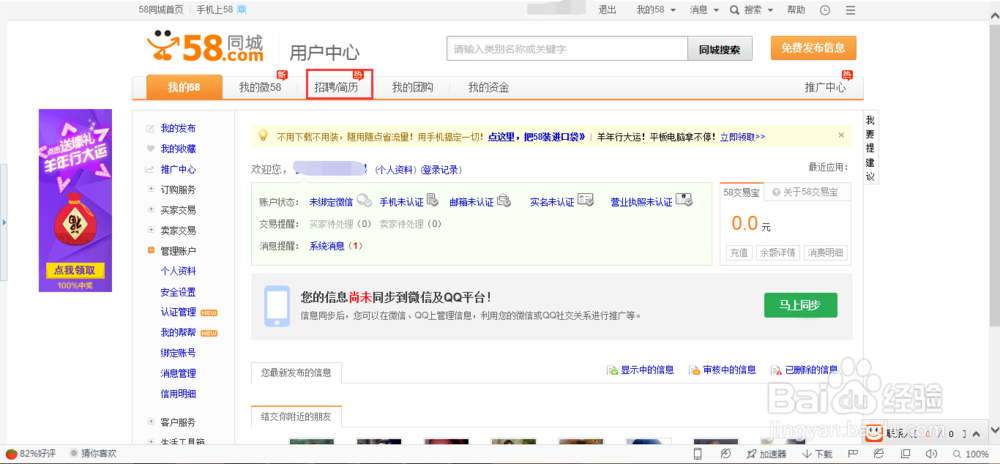Screen dimensions: 1000x464
Task: Click the heart icon beside 我的收藏
Action: 151,149
